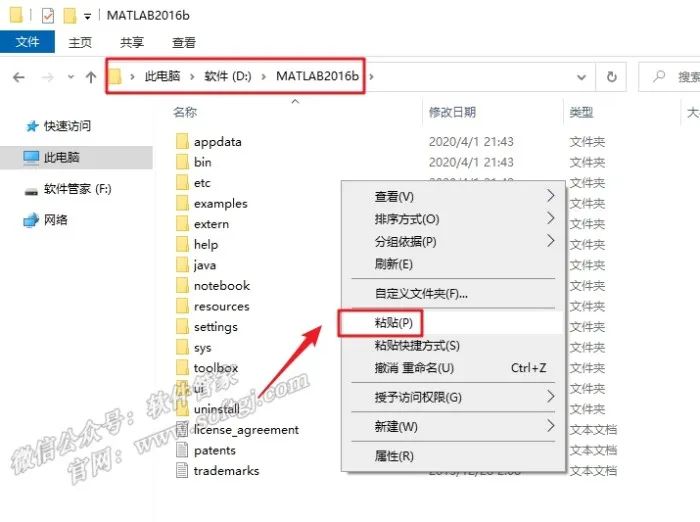700x522 pixels.
Task: Click the search box
Action: point(669,77)
